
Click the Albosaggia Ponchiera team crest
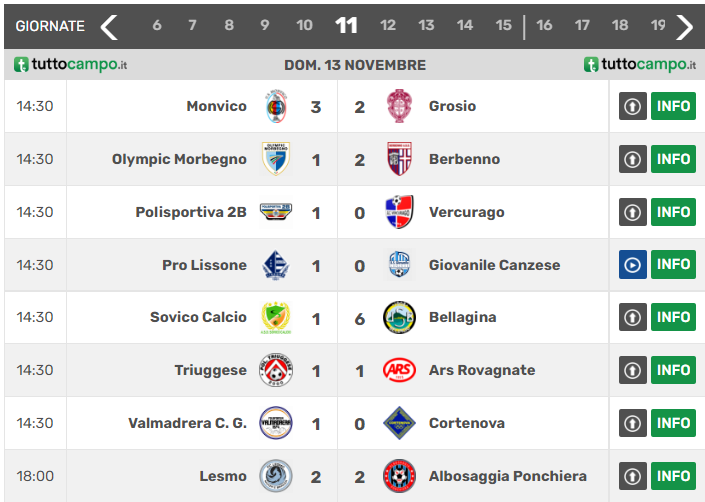pos(399,476)
